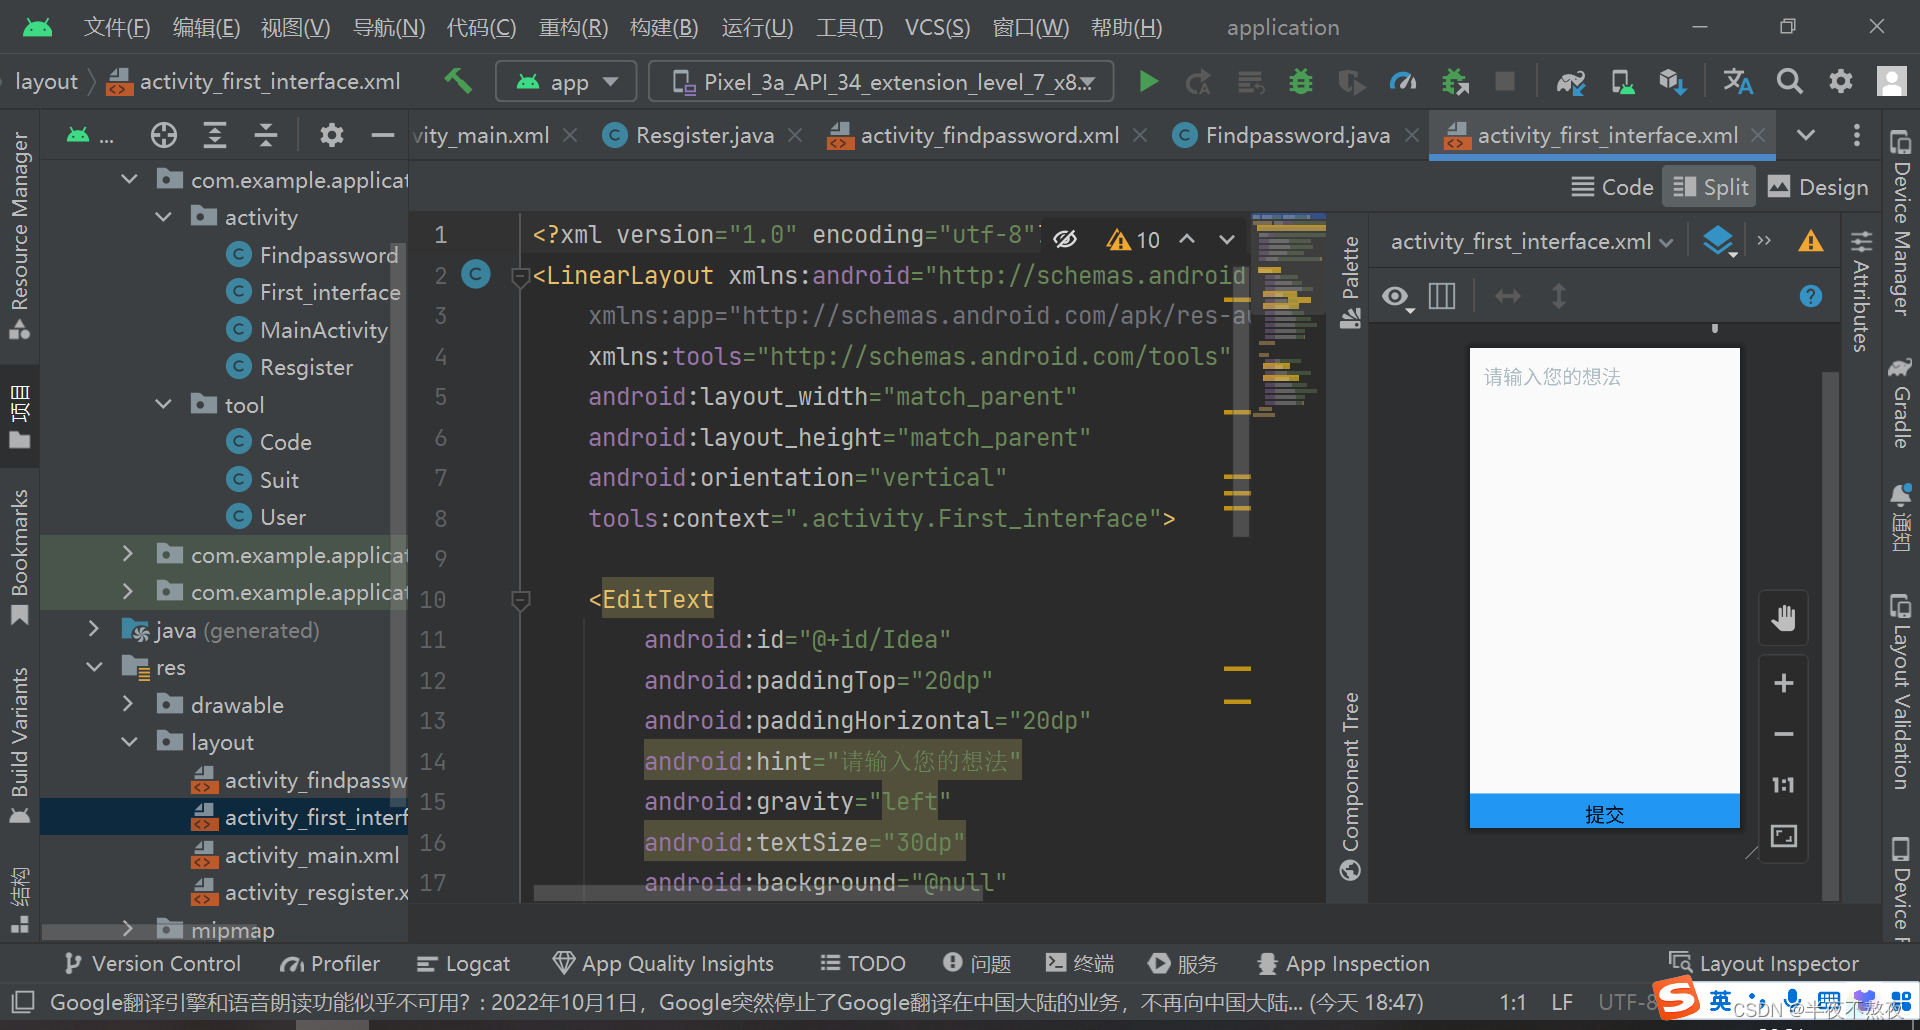Click the 提交 button in the layout preview
This screenshot has width=1920, height=1030.
[1604, 813]
